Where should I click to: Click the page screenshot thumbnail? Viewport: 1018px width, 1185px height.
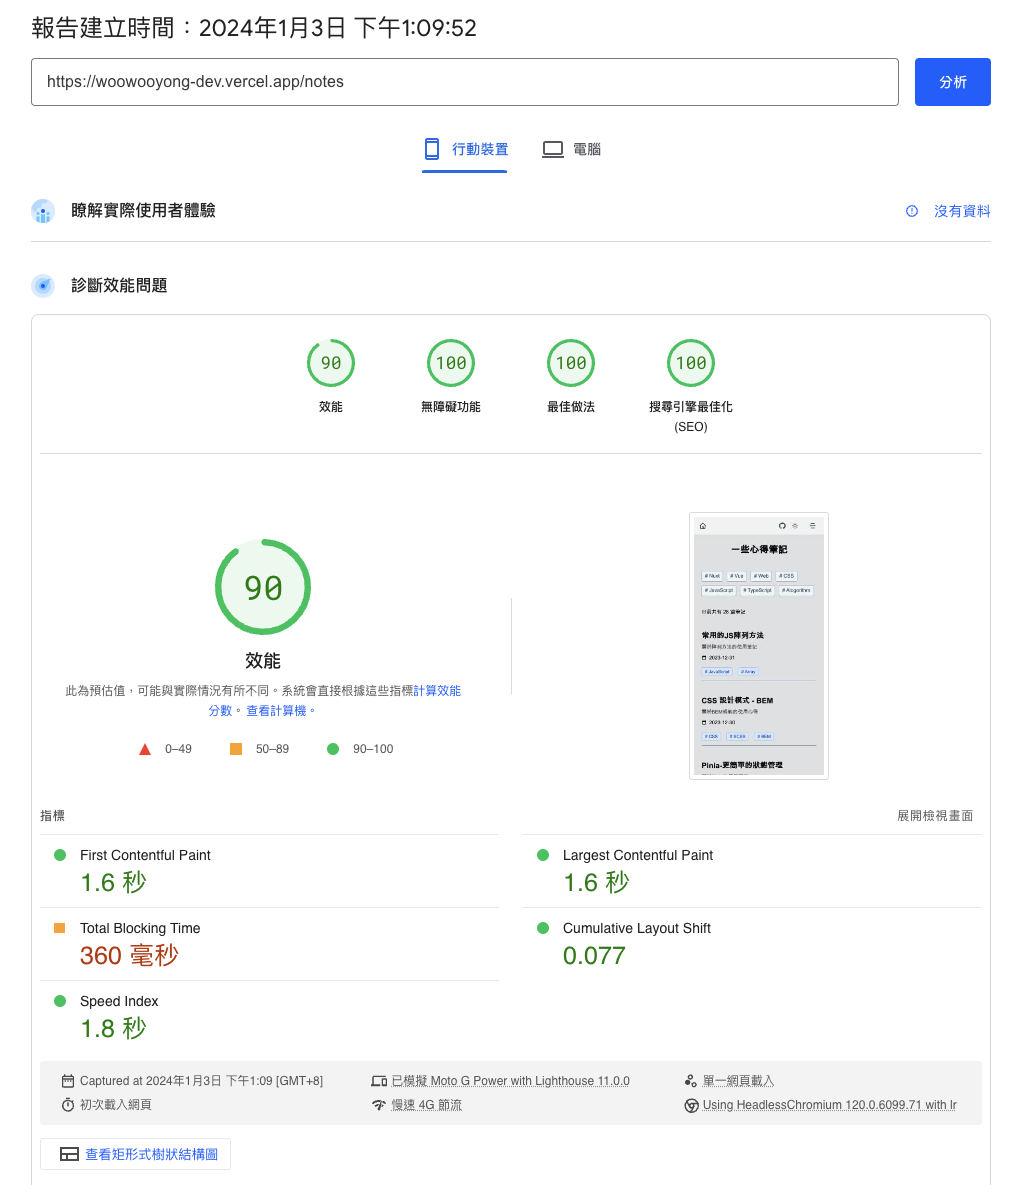(x=758, y=646)
